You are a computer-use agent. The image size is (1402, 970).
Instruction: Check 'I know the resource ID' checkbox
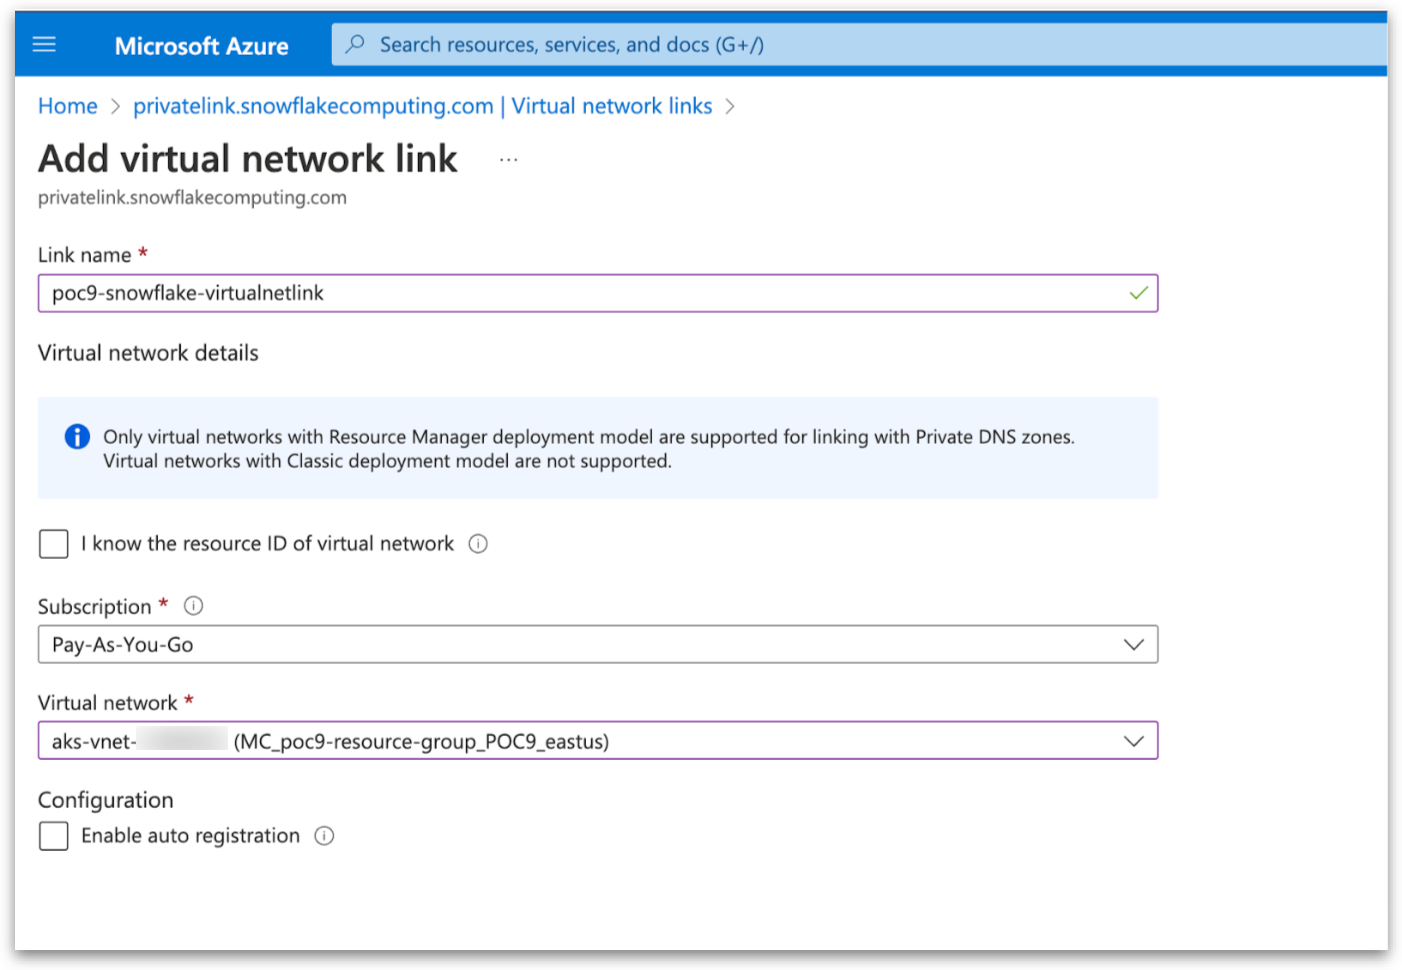tap(54, 544)
